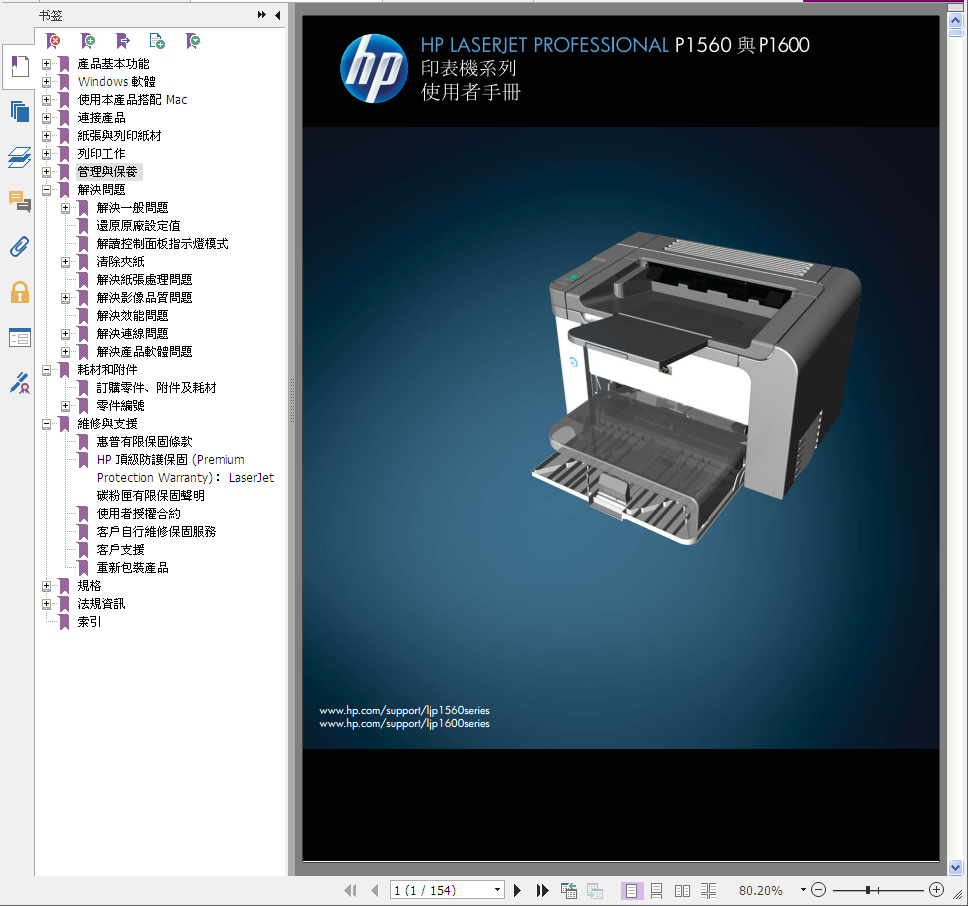
Task: Open the 重新包裝產品 bookmark
Action: [132, 567]
